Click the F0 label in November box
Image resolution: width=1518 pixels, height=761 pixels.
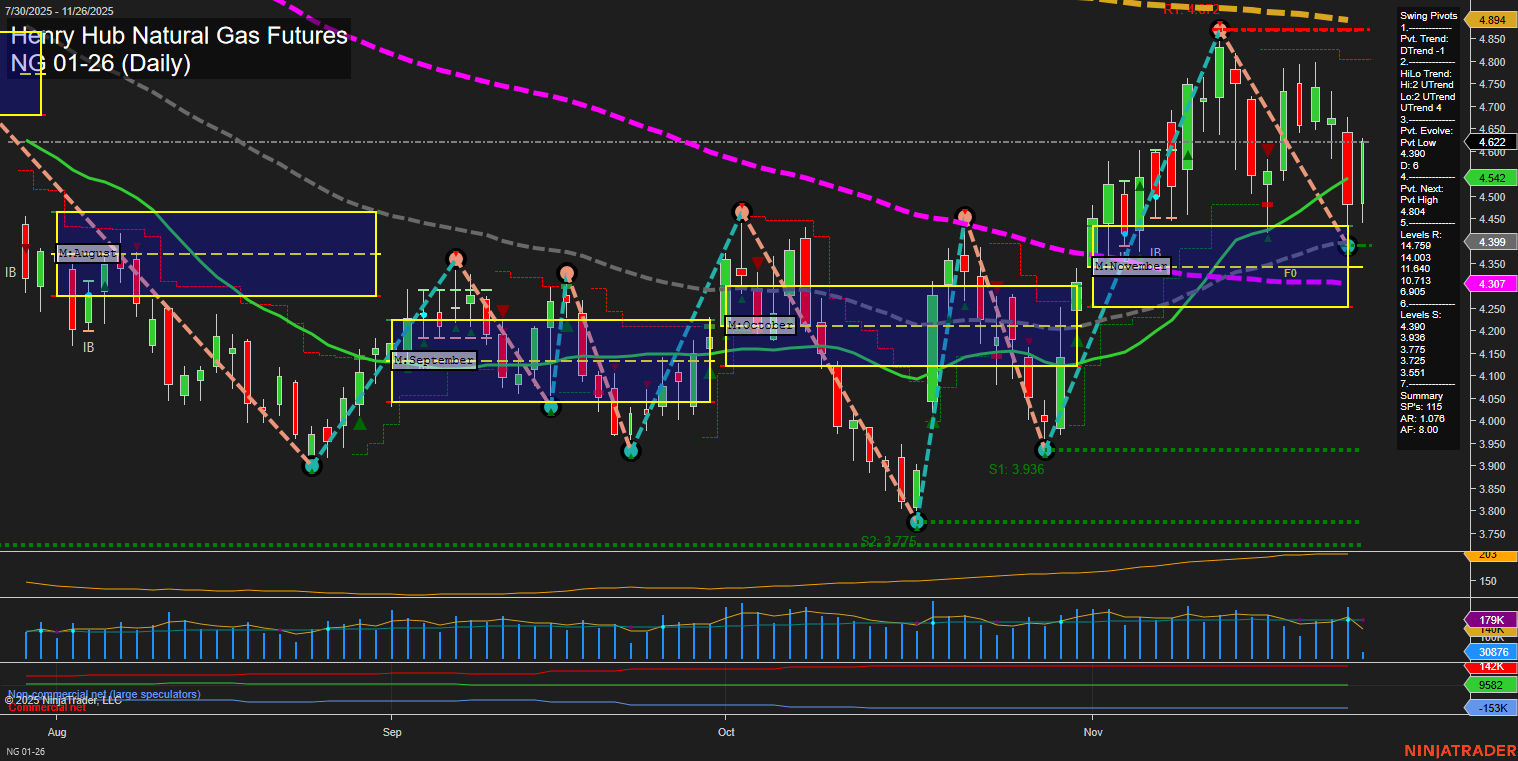[x=1290, y=273]
